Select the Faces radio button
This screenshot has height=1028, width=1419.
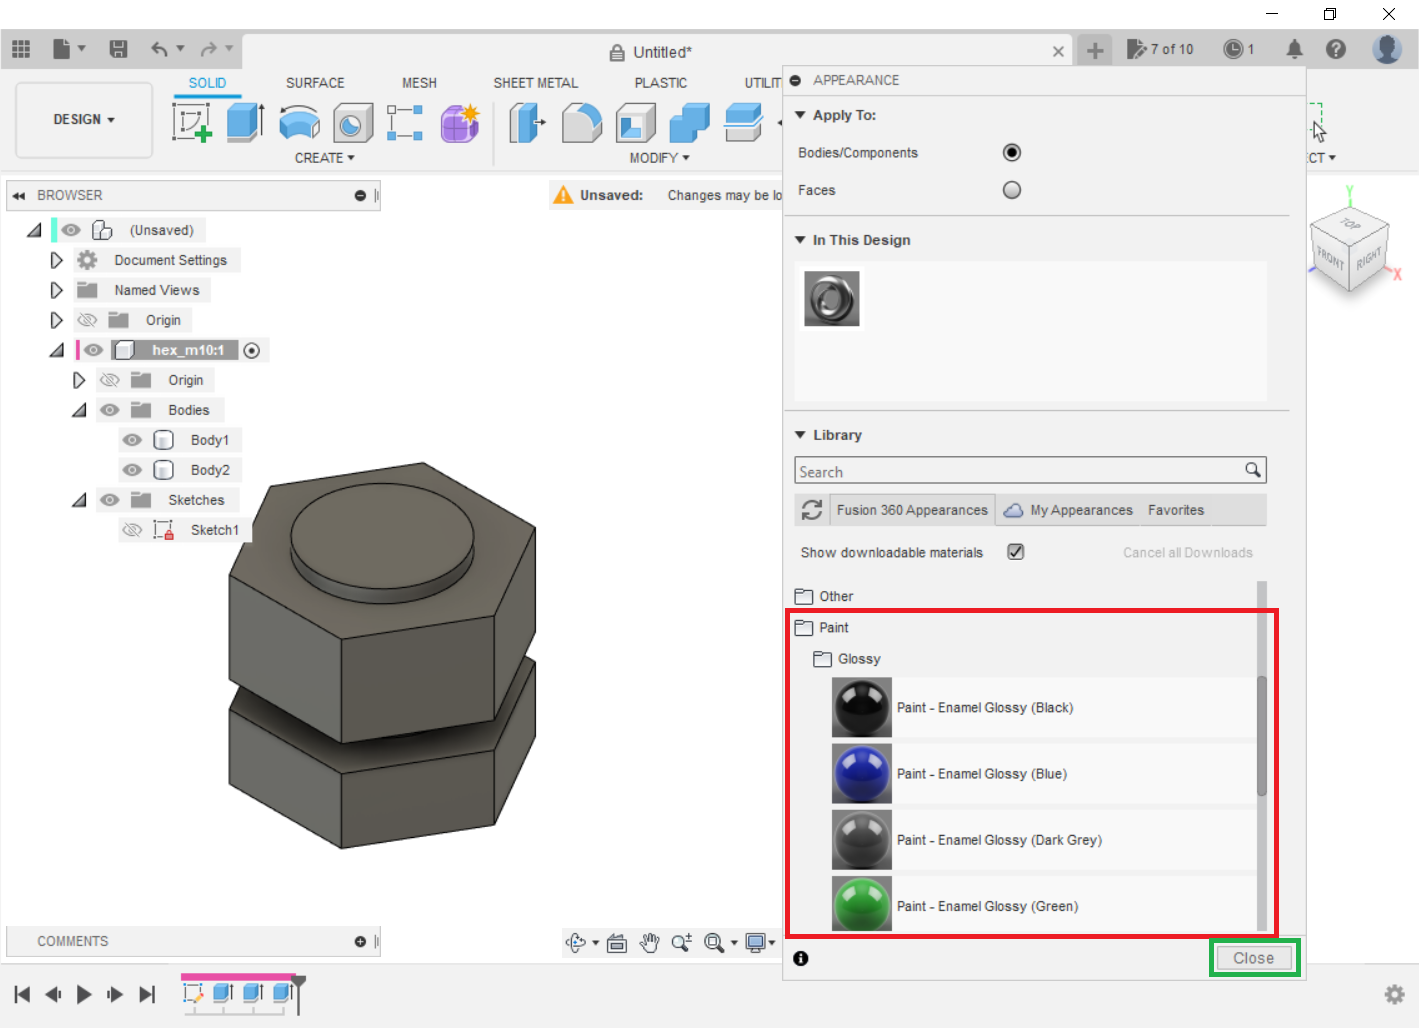click(1011, 190)
